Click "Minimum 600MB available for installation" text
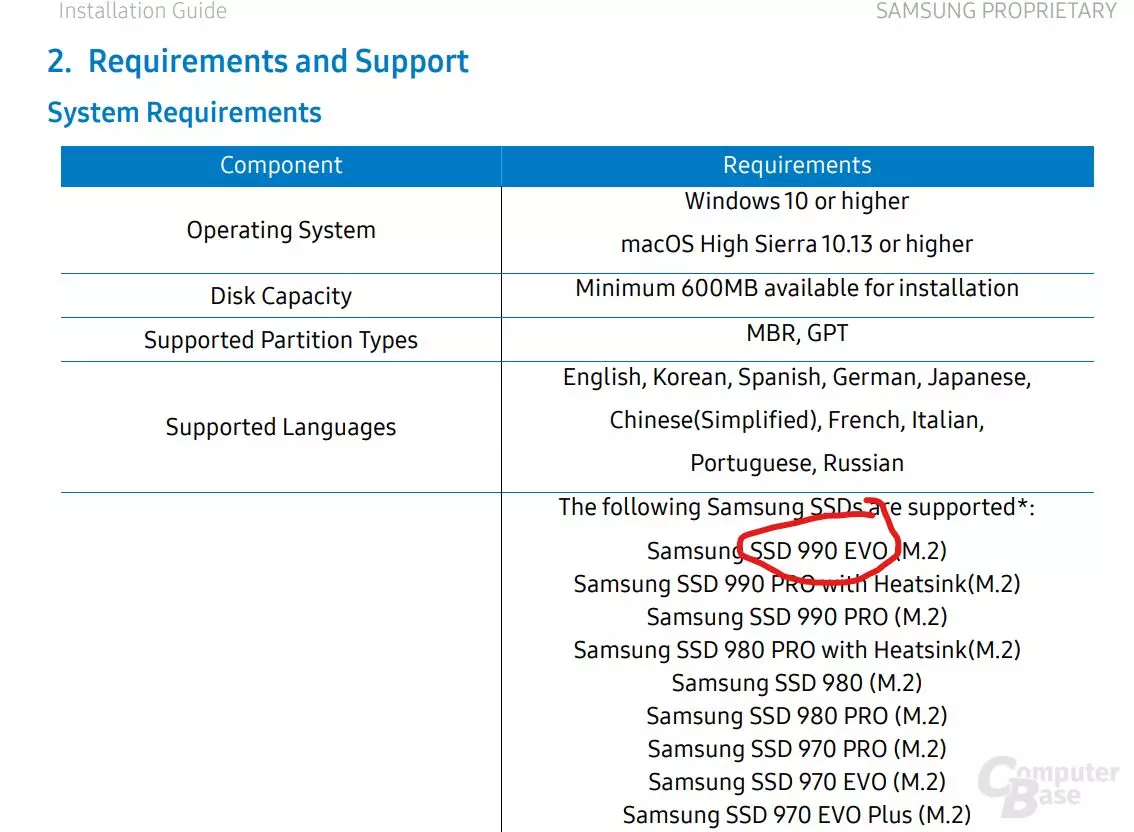This screenshot has height=832, width=1134. pos(797,289)
